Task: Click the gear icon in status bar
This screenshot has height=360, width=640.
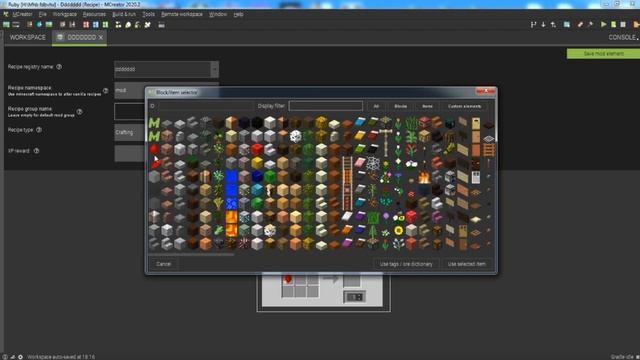Action: [20, 357]
